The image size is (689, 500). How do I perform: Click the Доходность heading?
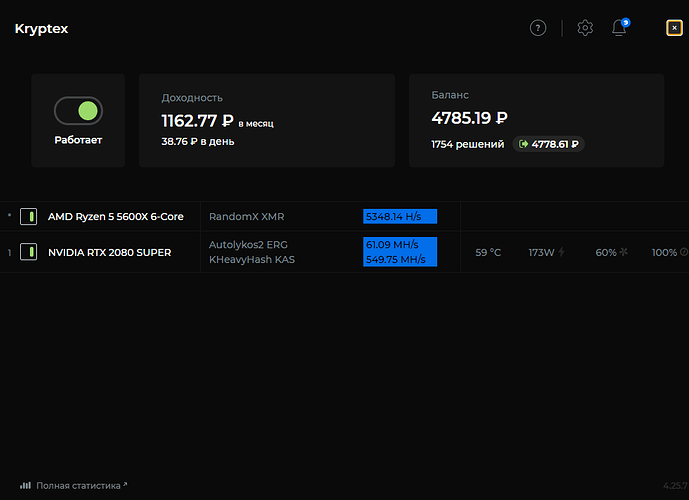tap(192, 98)
